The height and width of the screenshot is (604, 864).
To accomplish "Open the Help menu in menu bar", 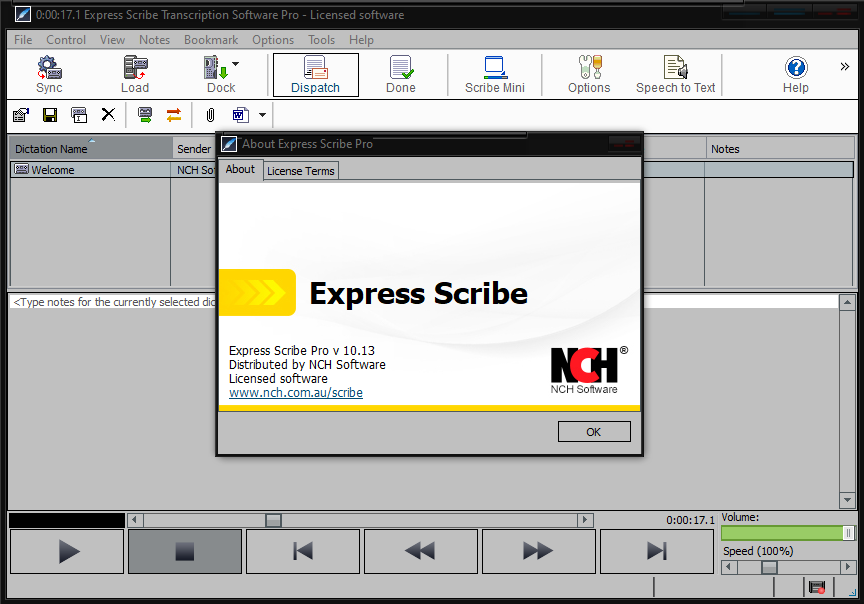I will pos(361,40).
